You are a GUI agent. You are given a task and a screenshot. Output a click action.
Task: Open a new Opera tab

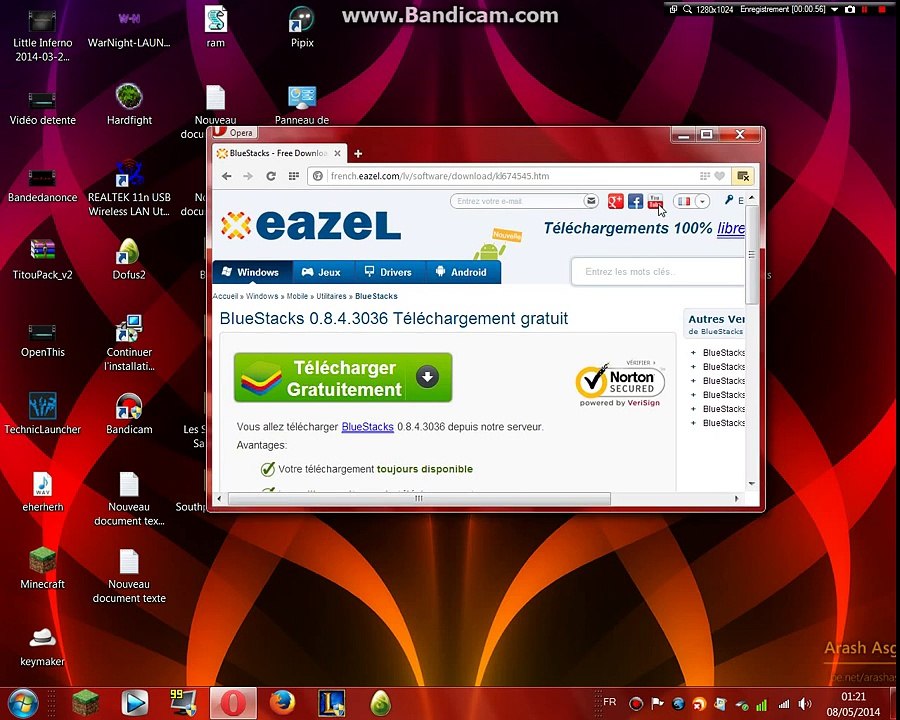pyautogui.click(x=358, y=153)
